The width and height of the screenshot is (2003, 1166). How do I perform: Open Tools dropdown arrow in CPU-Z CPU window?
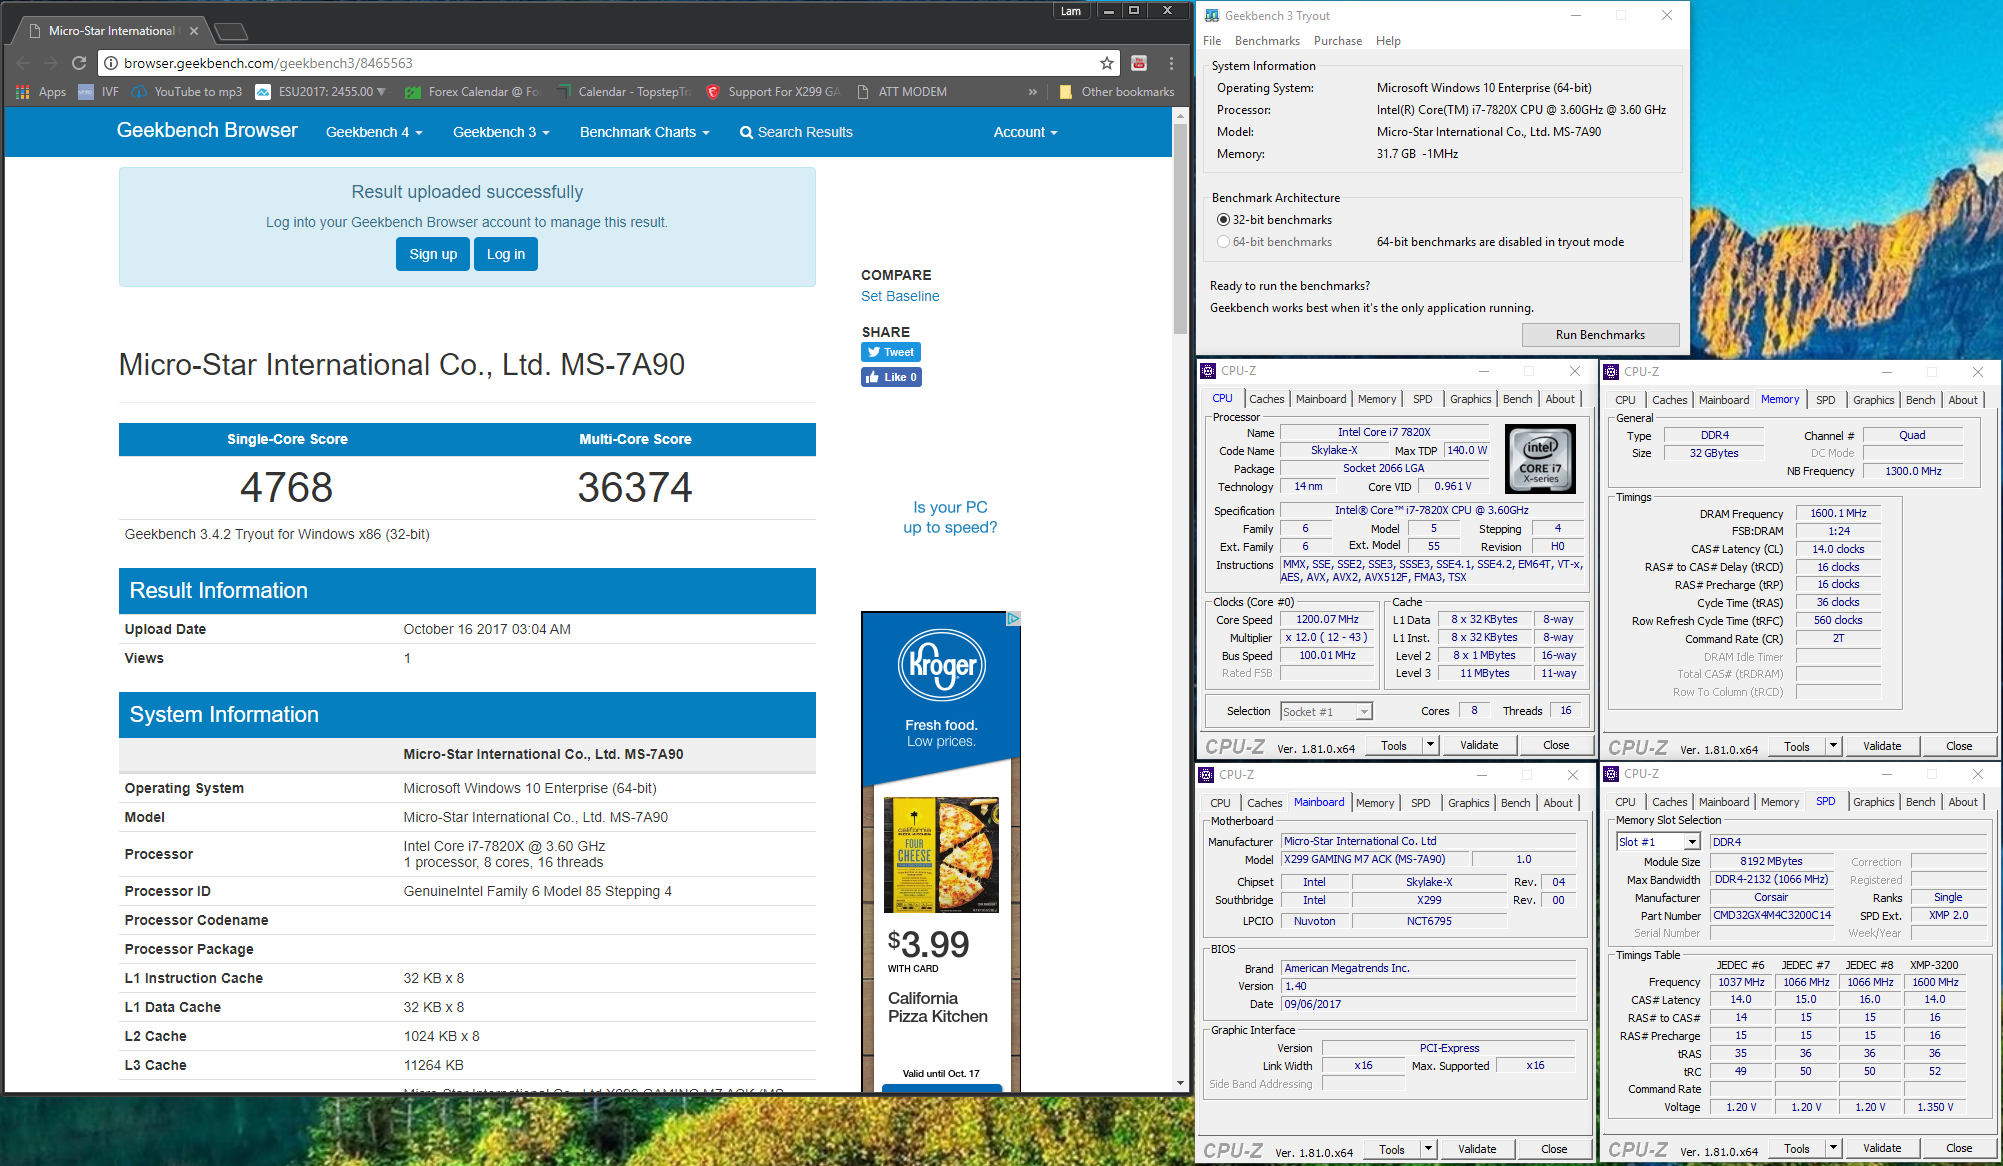pos(1430,745)
